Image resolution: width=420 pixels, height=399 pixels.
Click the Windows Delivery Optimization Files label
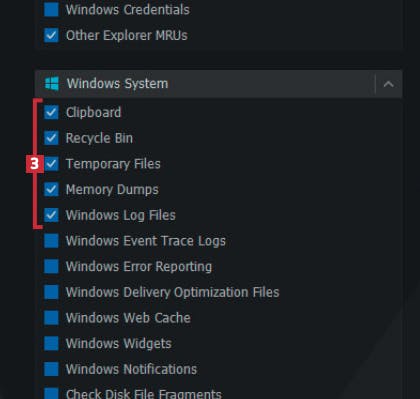(x=173, y=292)
